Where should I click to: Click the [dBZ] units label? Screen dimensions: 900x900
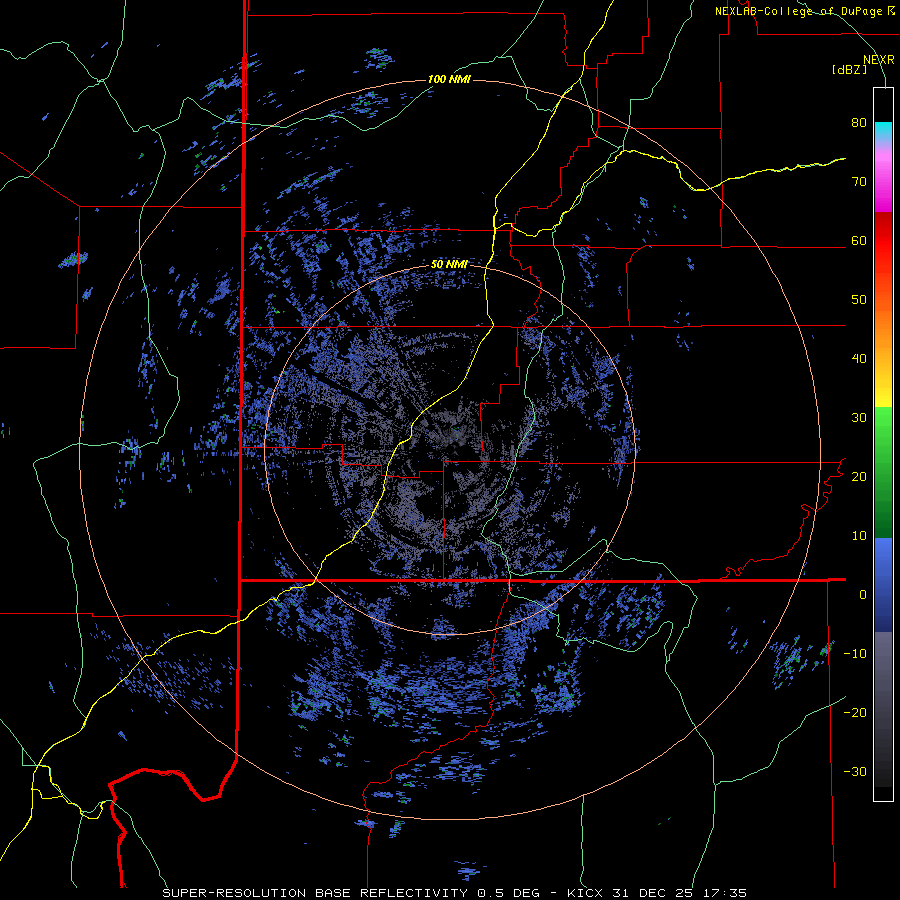point(849,69)
